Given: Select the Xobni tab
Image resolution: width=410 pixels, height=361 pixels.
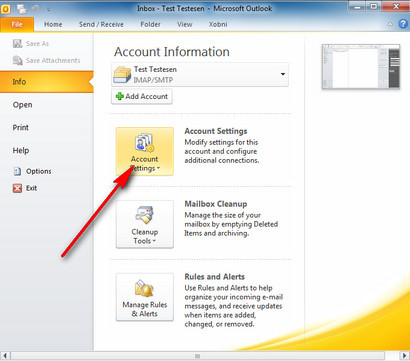Looking at the screenshot, I should pyautogui.click(x=218, y=24).
